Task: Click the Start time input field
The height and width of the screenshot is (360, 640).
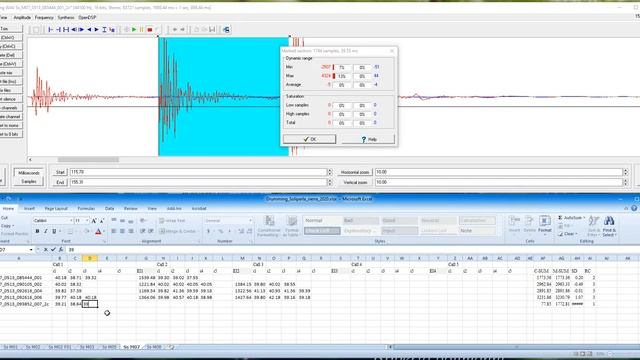Action: click(198, 172)
